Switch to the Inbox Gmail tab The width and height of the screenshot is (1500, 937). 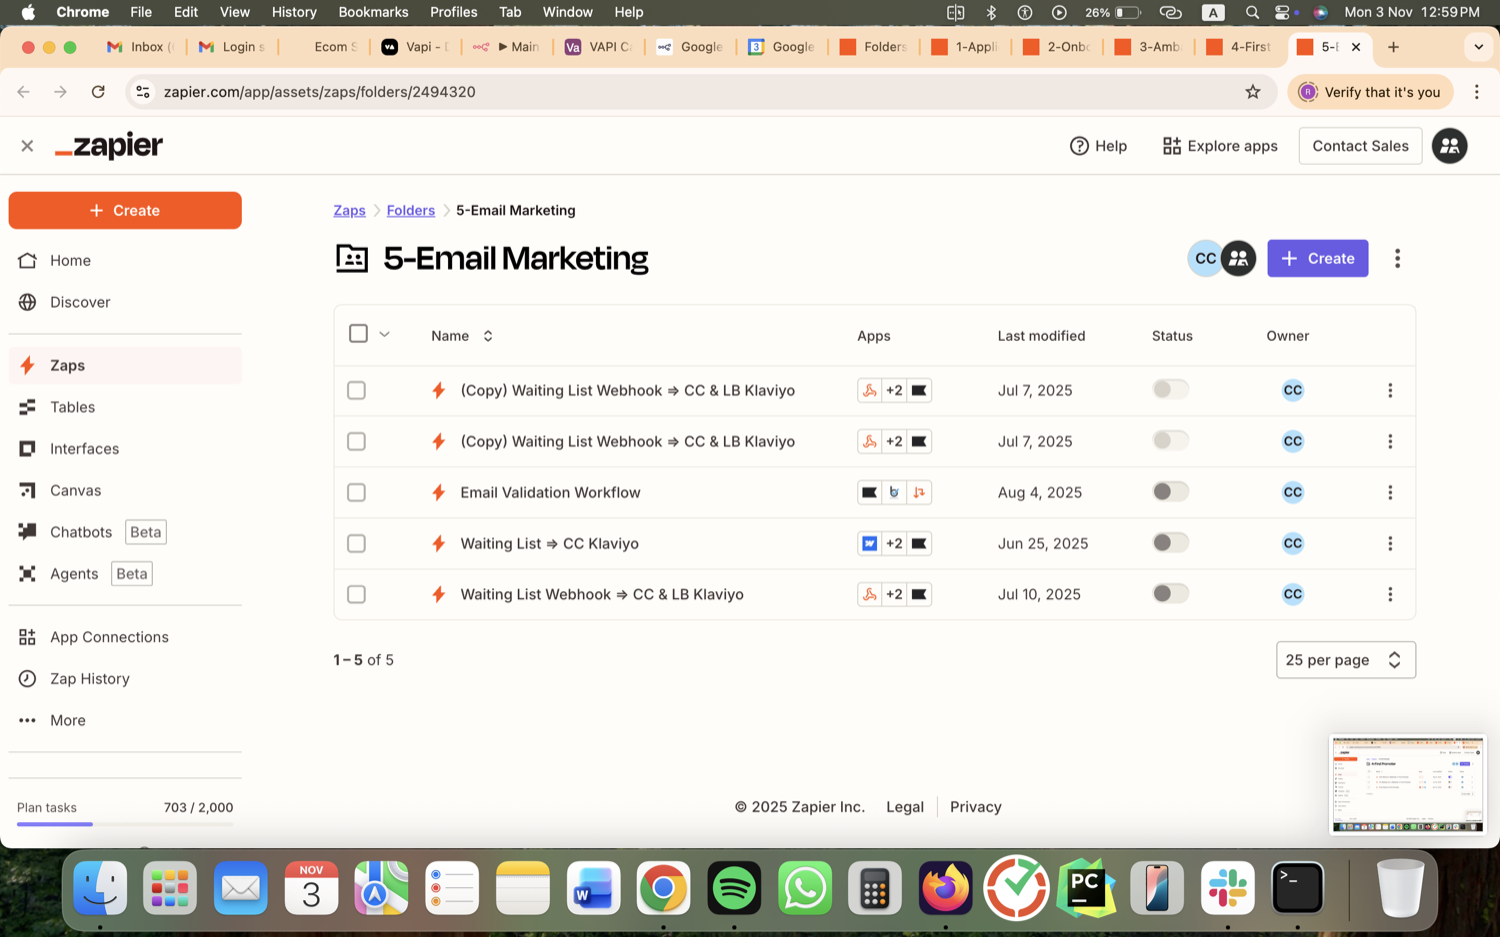pos(140,47)
